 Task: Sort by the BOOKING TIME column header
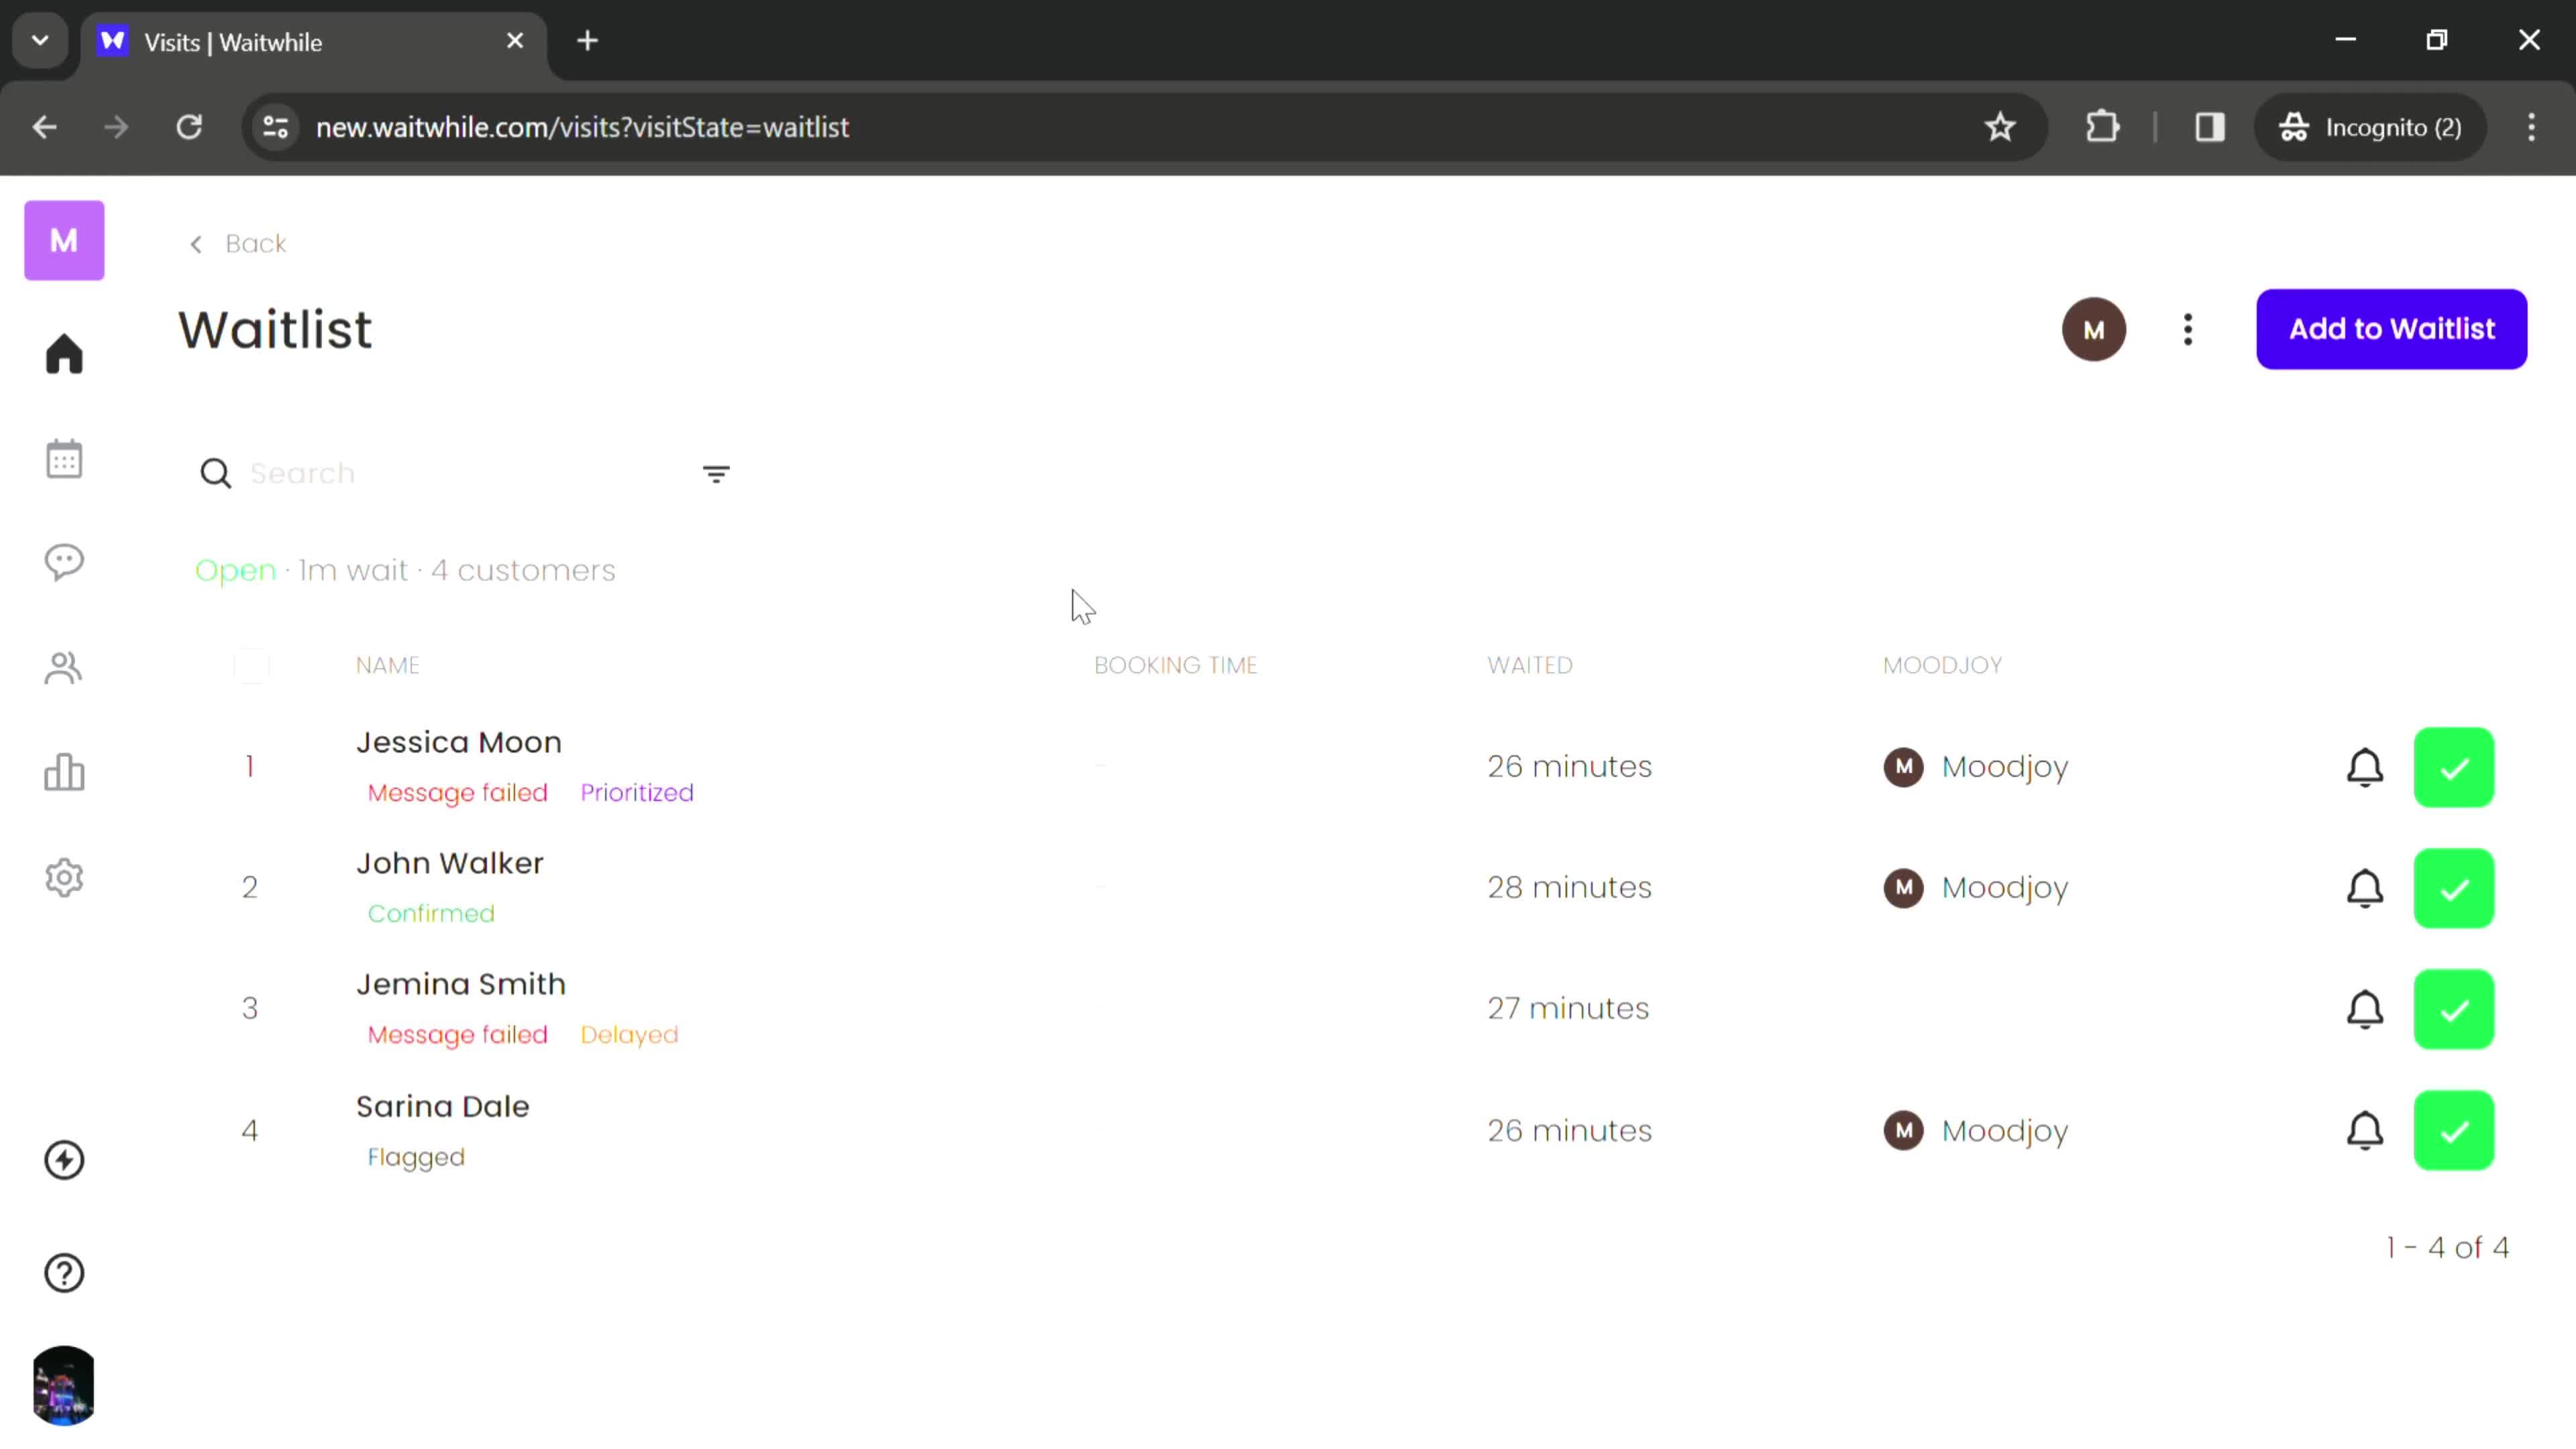coord(1176,665)
